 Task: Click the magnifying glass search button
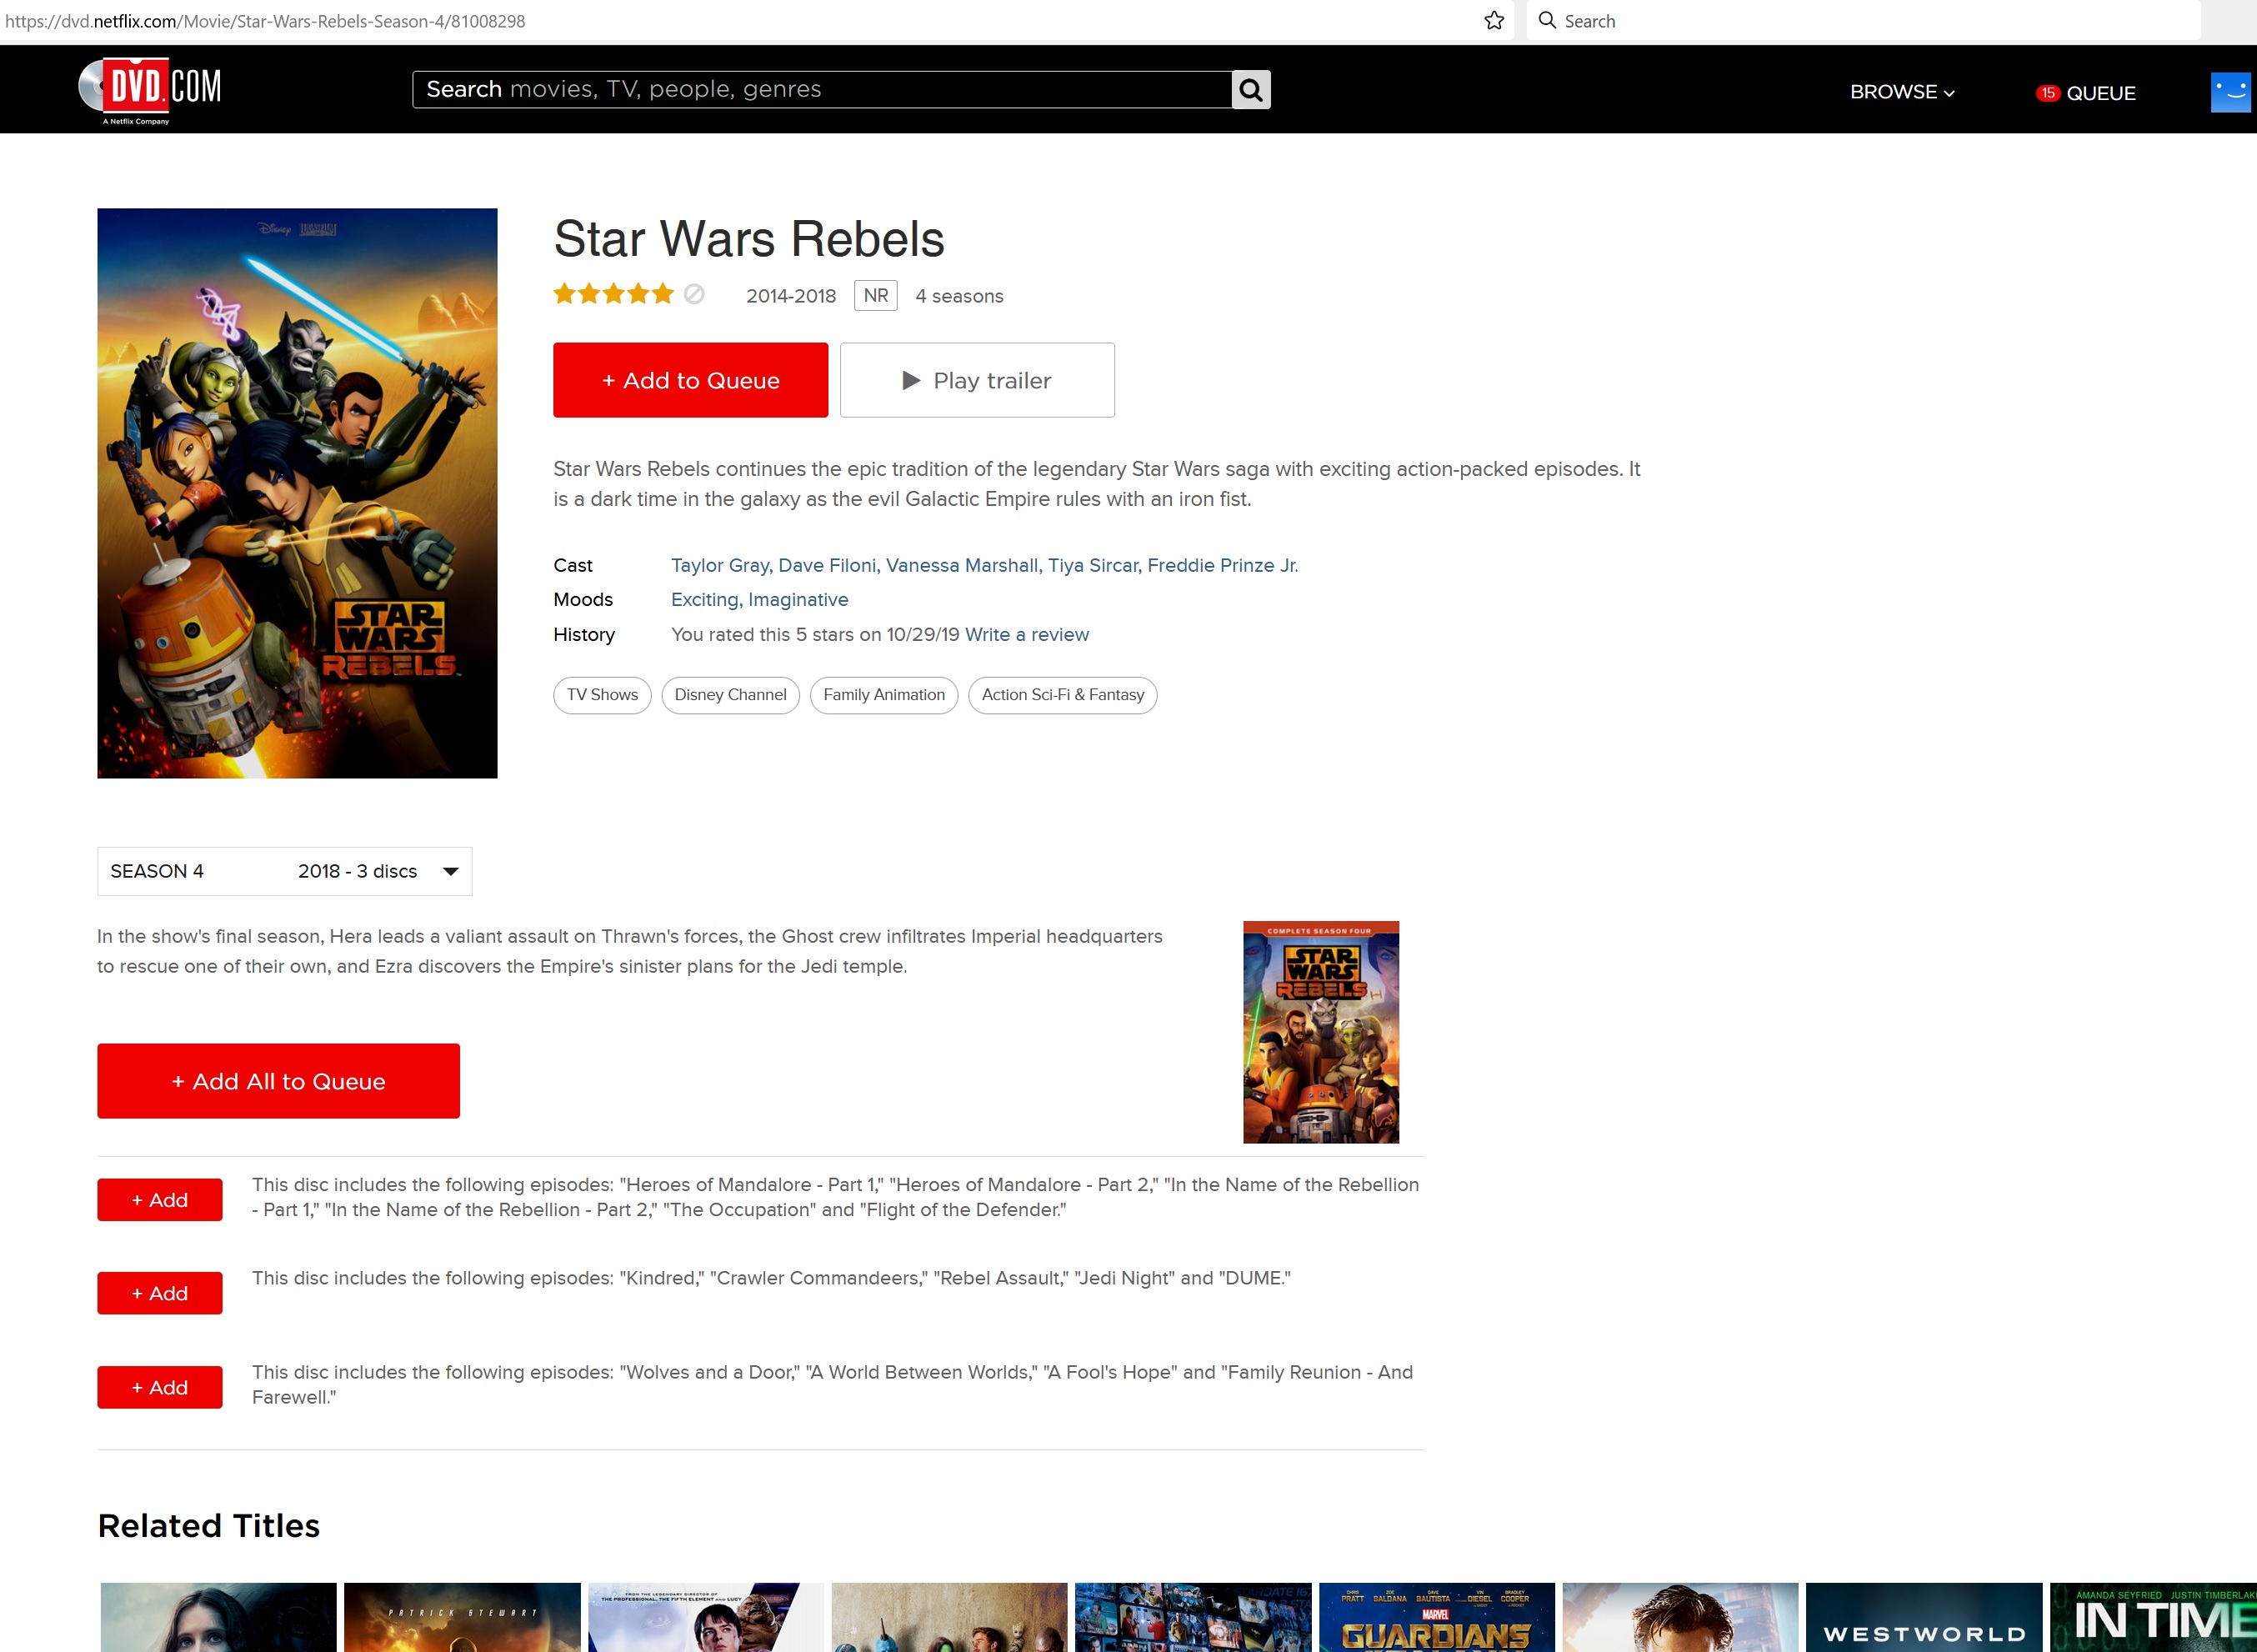1251,90
